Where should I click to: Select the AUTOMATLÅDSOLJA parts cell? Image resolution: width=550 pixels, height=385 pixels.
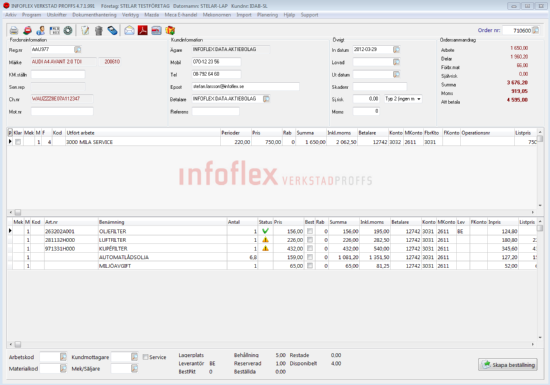162,257
